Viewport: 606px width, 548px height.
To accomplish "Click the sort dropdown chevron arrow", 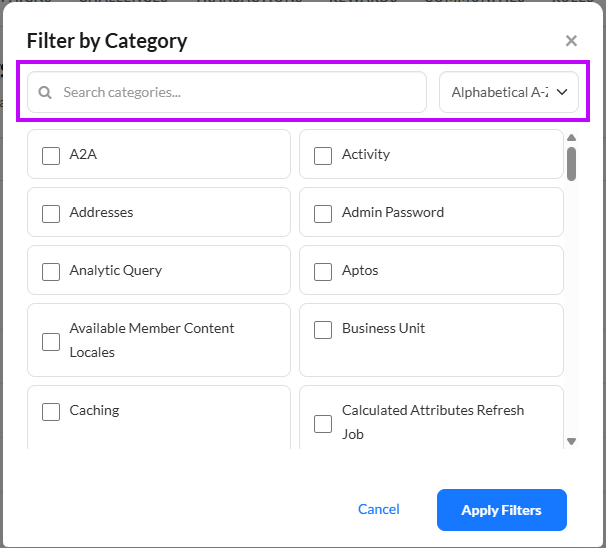I will [x=562, y=92].
